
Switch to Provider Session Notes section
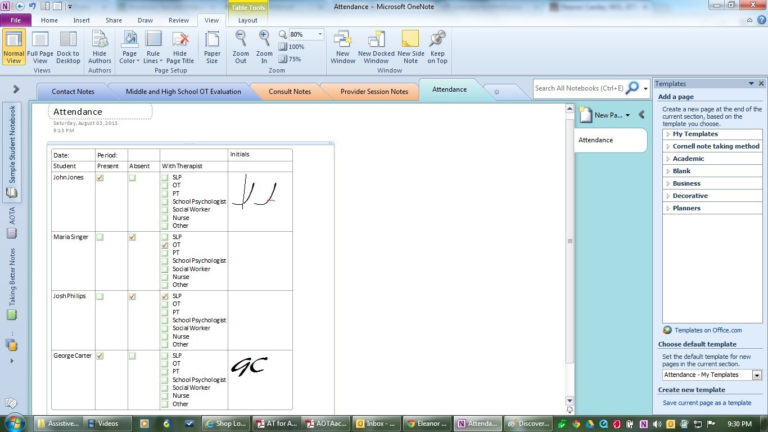pyautogui.click(x=374, y=92)
